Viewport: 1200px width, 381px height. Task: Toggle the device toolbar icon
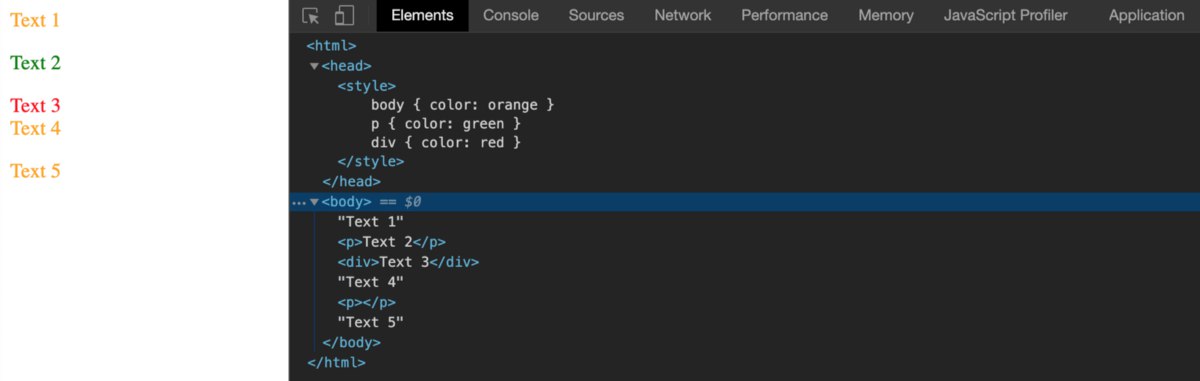click(344, 16)
